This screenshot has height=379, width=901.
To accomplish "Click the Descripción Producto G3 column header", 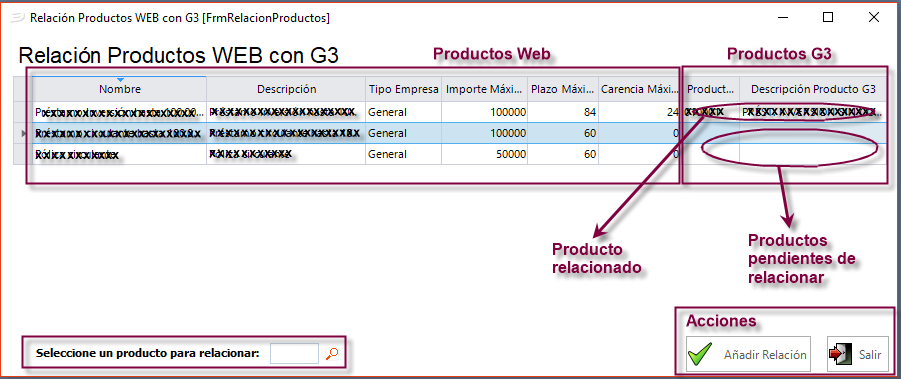I will (x=813, y=89).
